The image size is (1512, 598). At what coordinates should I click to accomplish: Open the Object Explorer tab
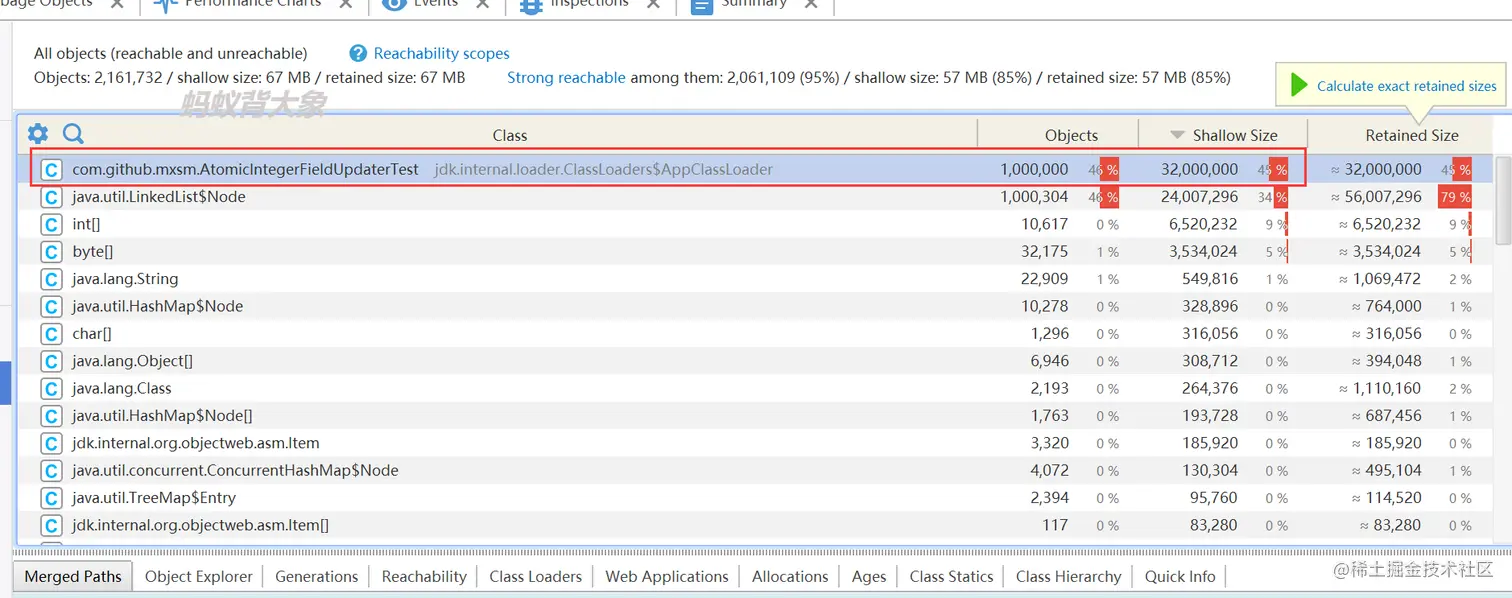(198, 576)
